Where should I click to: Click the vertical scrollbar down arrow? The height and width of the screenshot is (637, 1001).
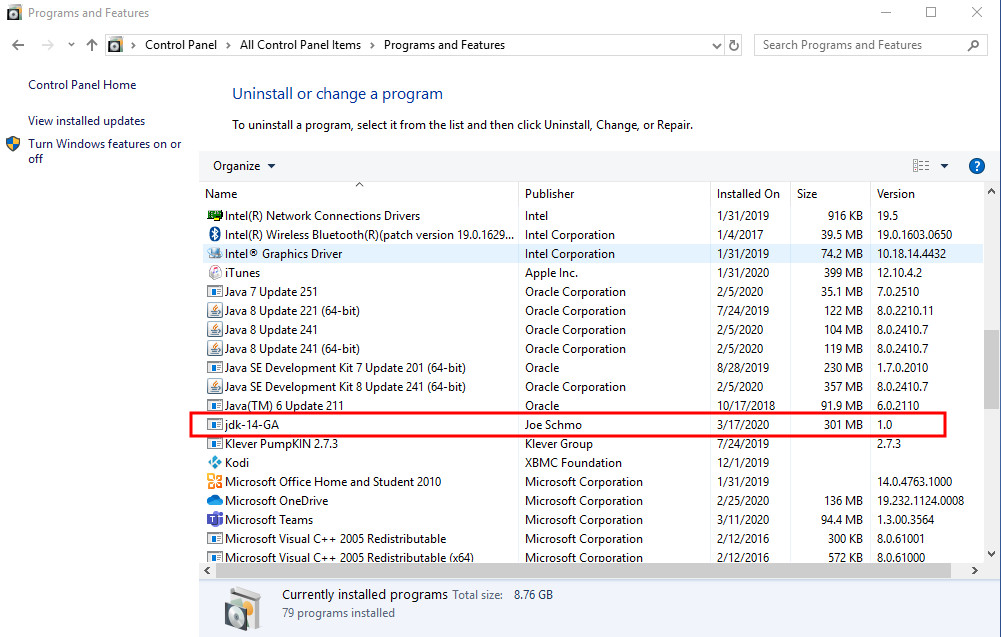[x=991, y=554]
